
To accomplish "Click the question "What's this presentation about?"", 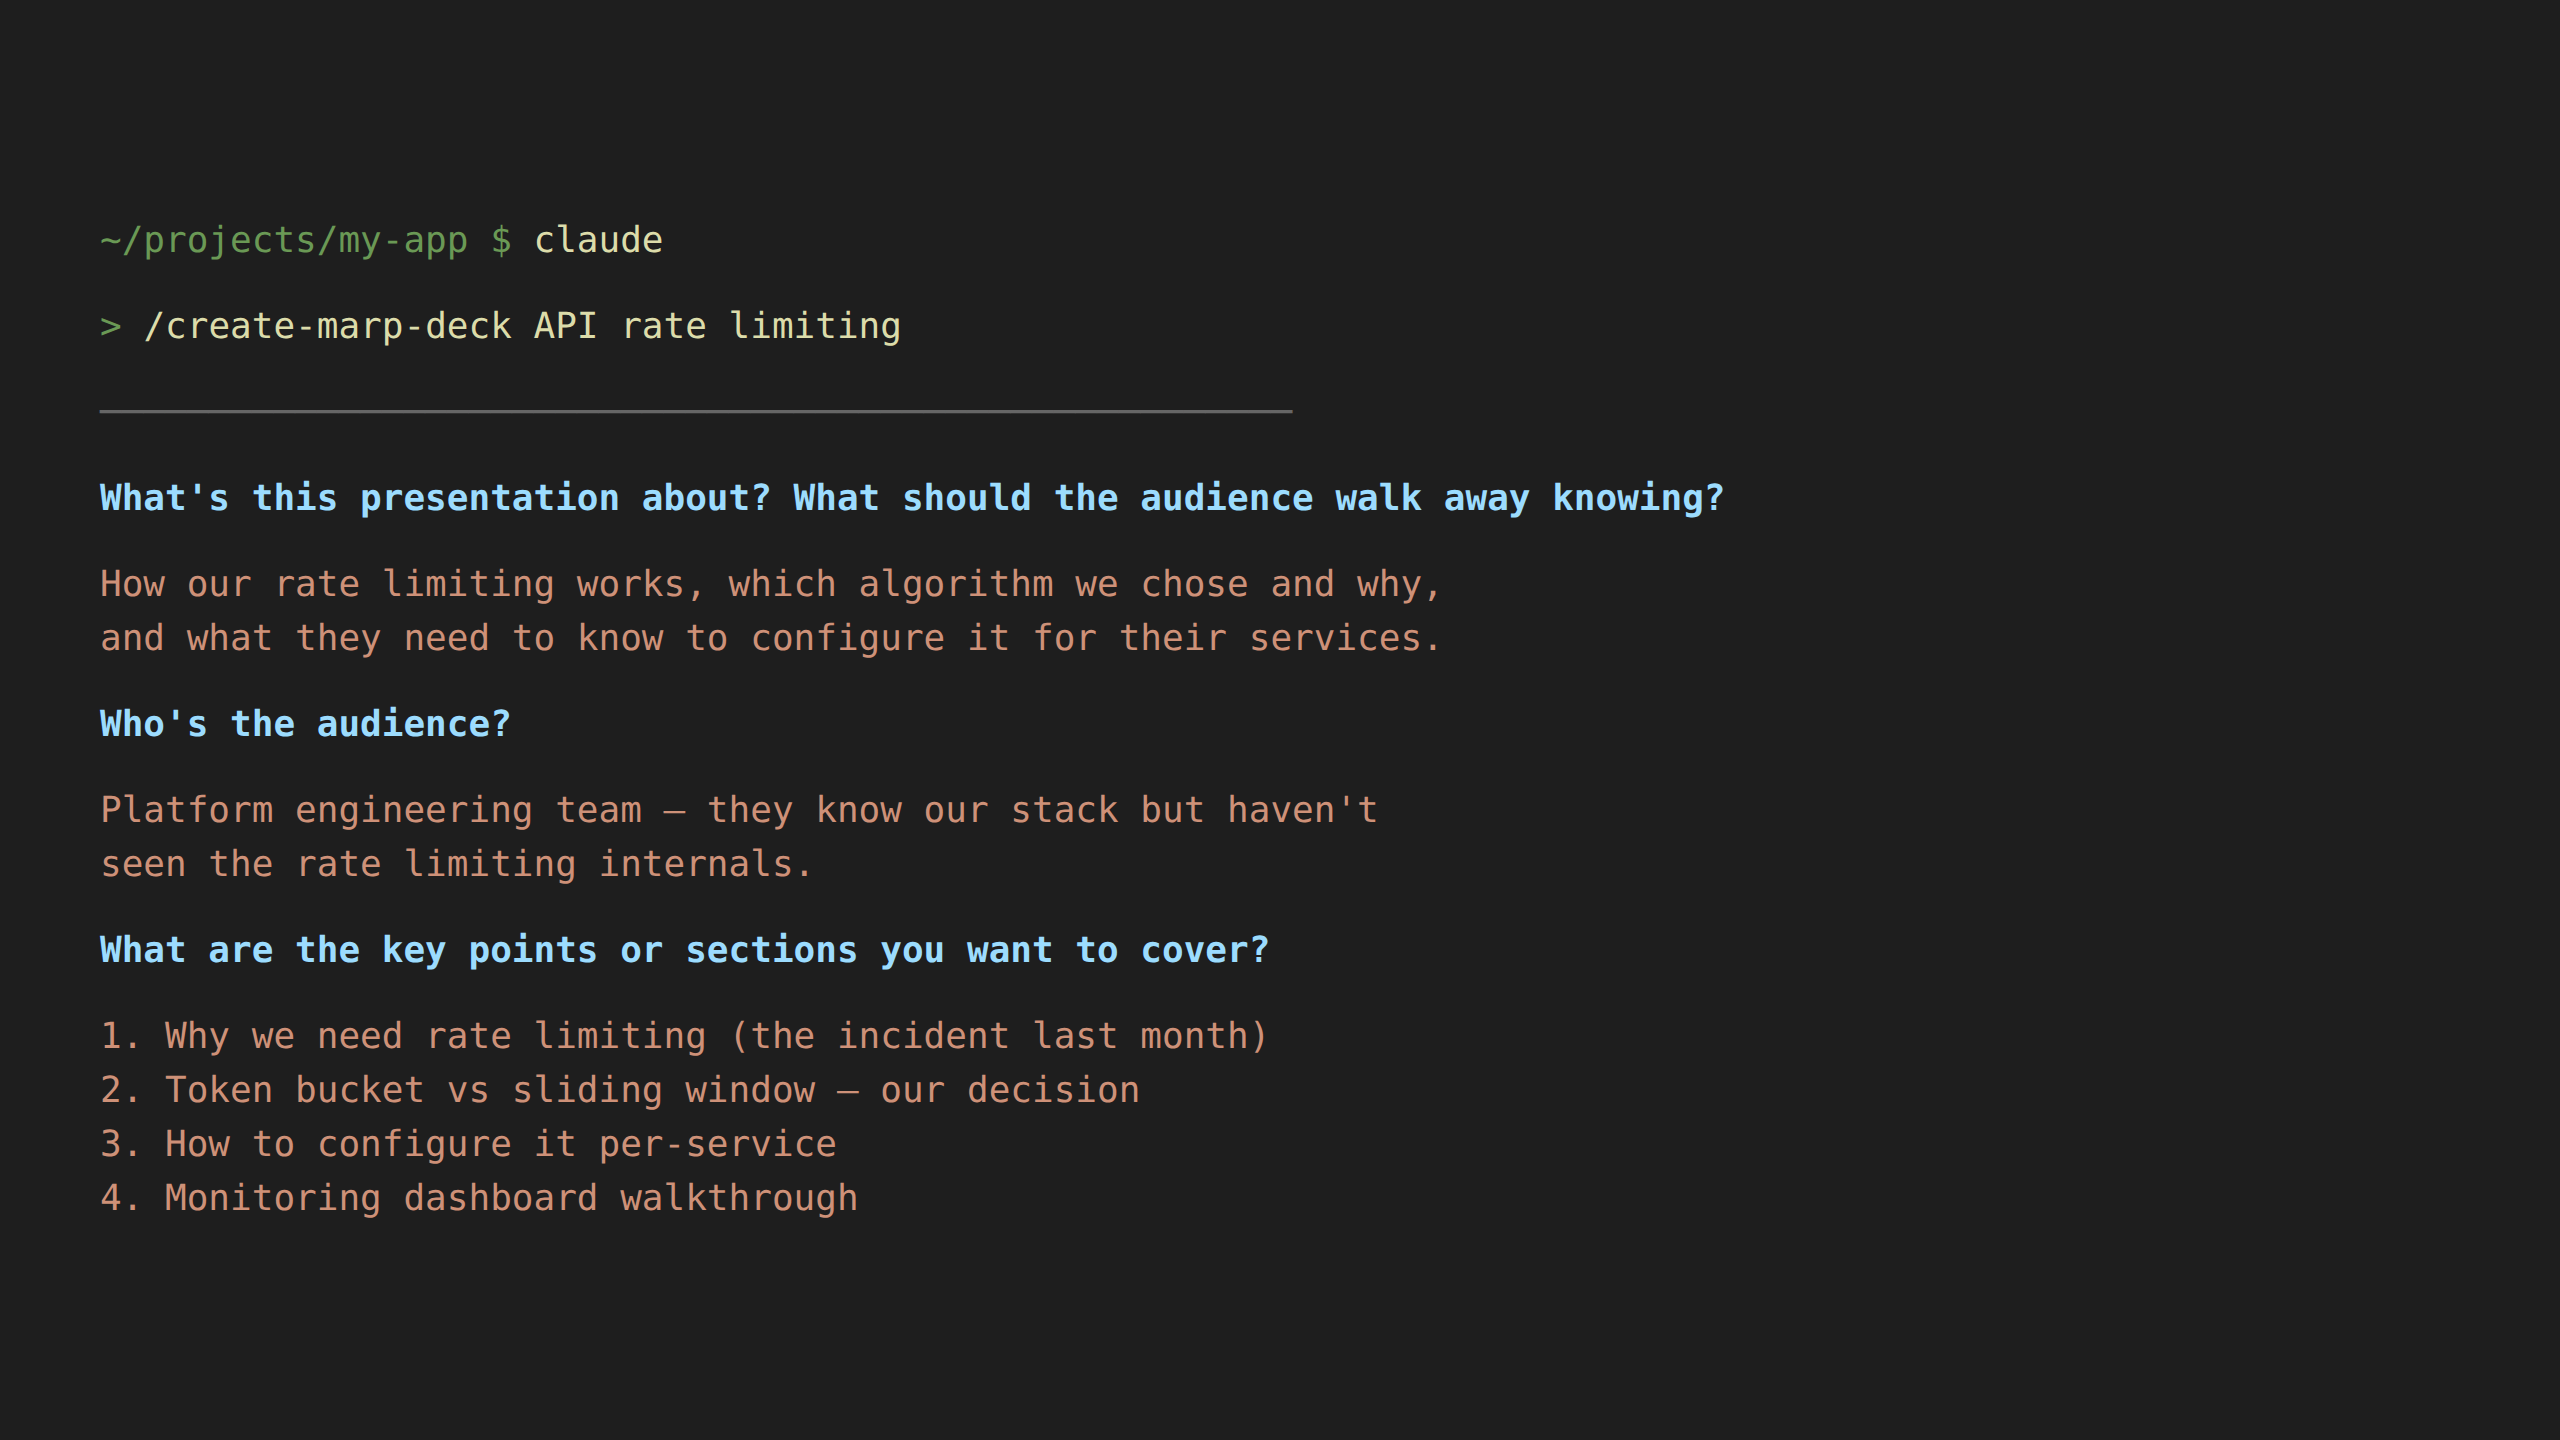I will (435, 498).
